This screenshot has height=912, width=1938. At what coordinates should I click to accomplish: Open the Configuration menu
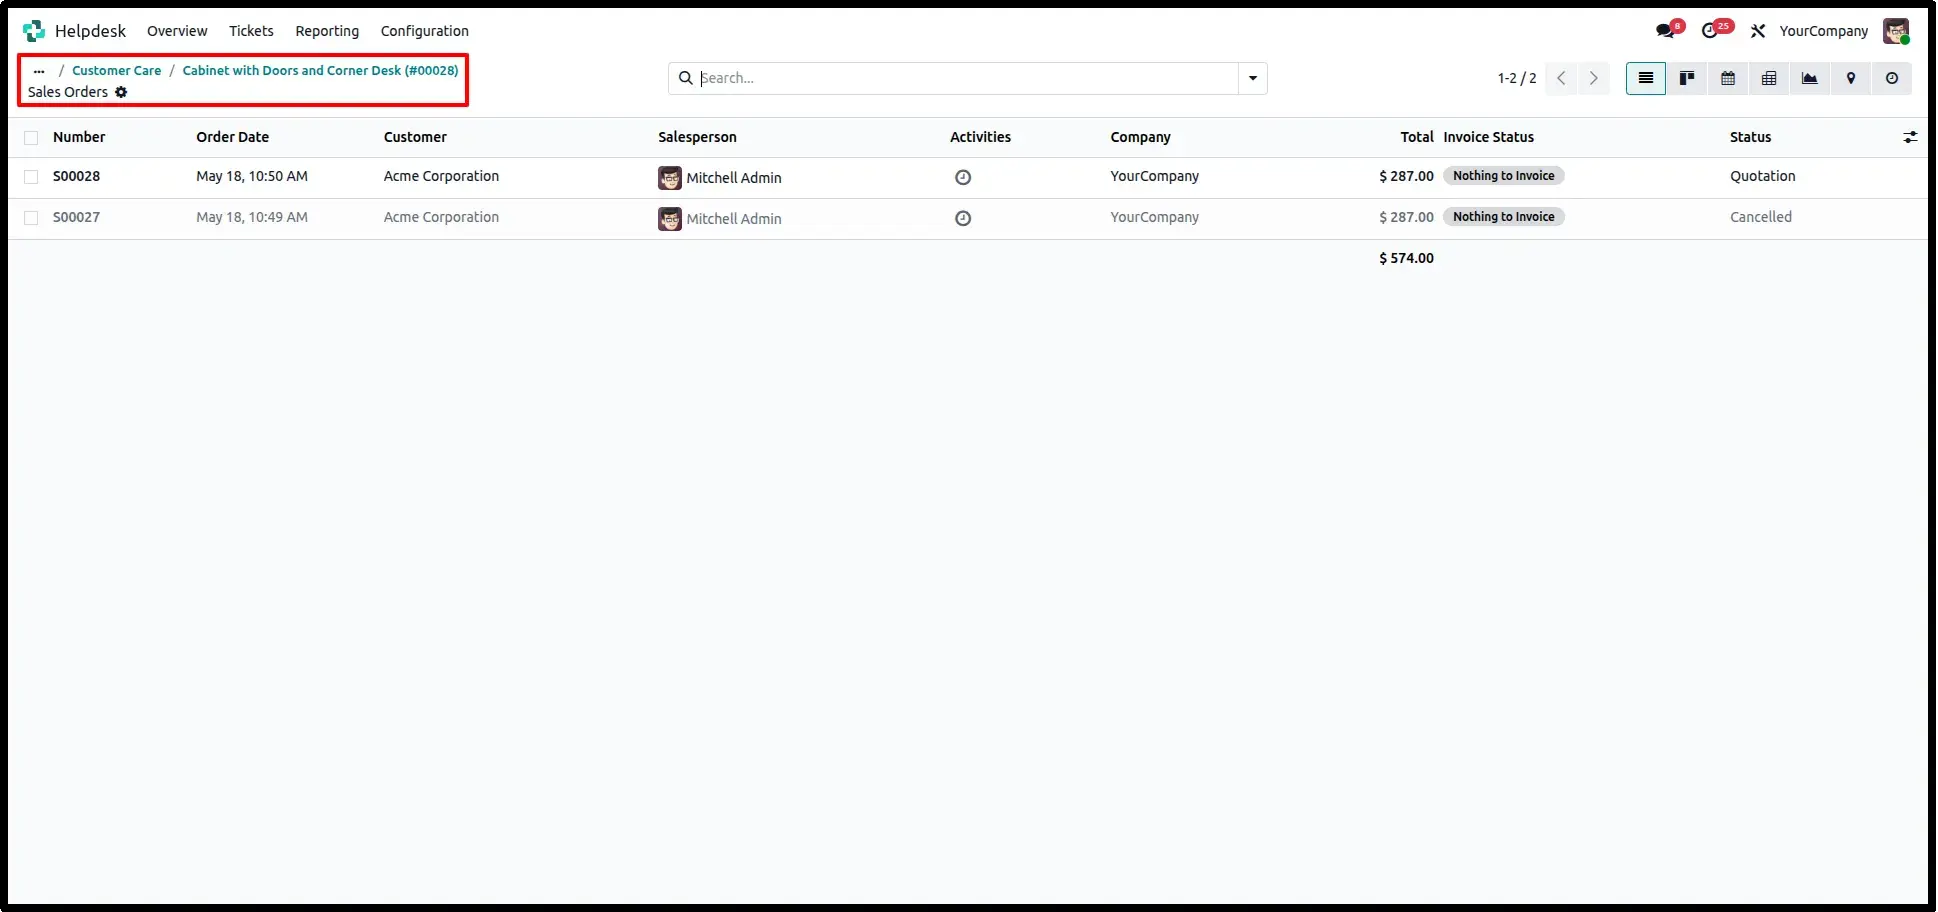(424, 31)
